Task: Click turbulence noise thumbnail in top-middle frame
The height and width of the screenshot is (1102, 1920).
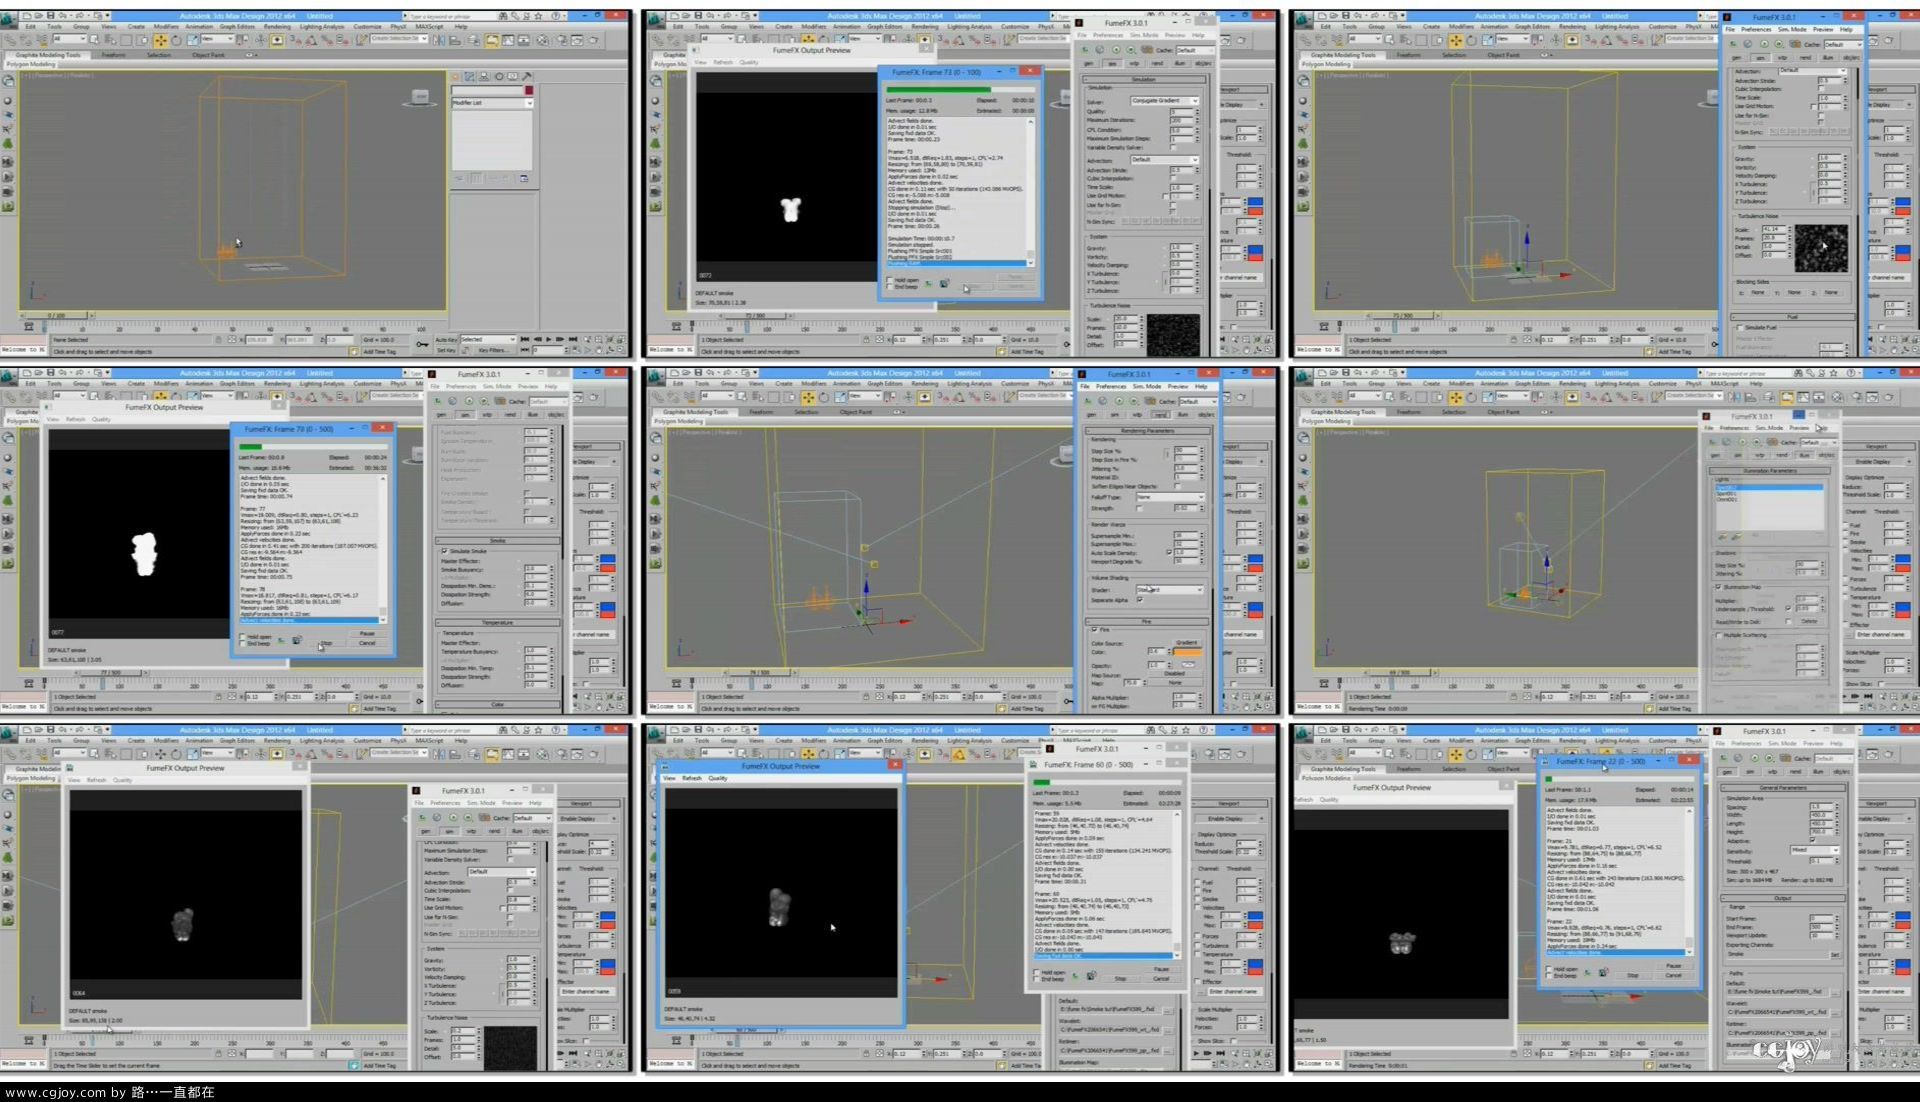Action: (1173, 334)
